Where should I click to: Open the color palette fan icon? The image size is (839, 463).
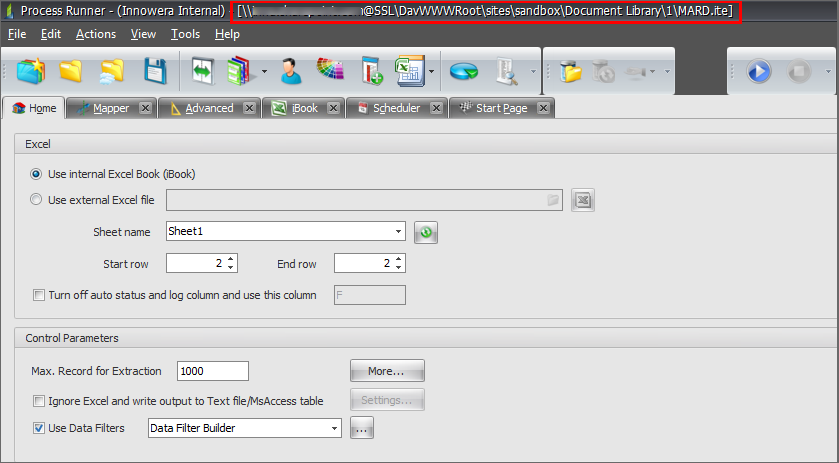(x=330, y=72)
